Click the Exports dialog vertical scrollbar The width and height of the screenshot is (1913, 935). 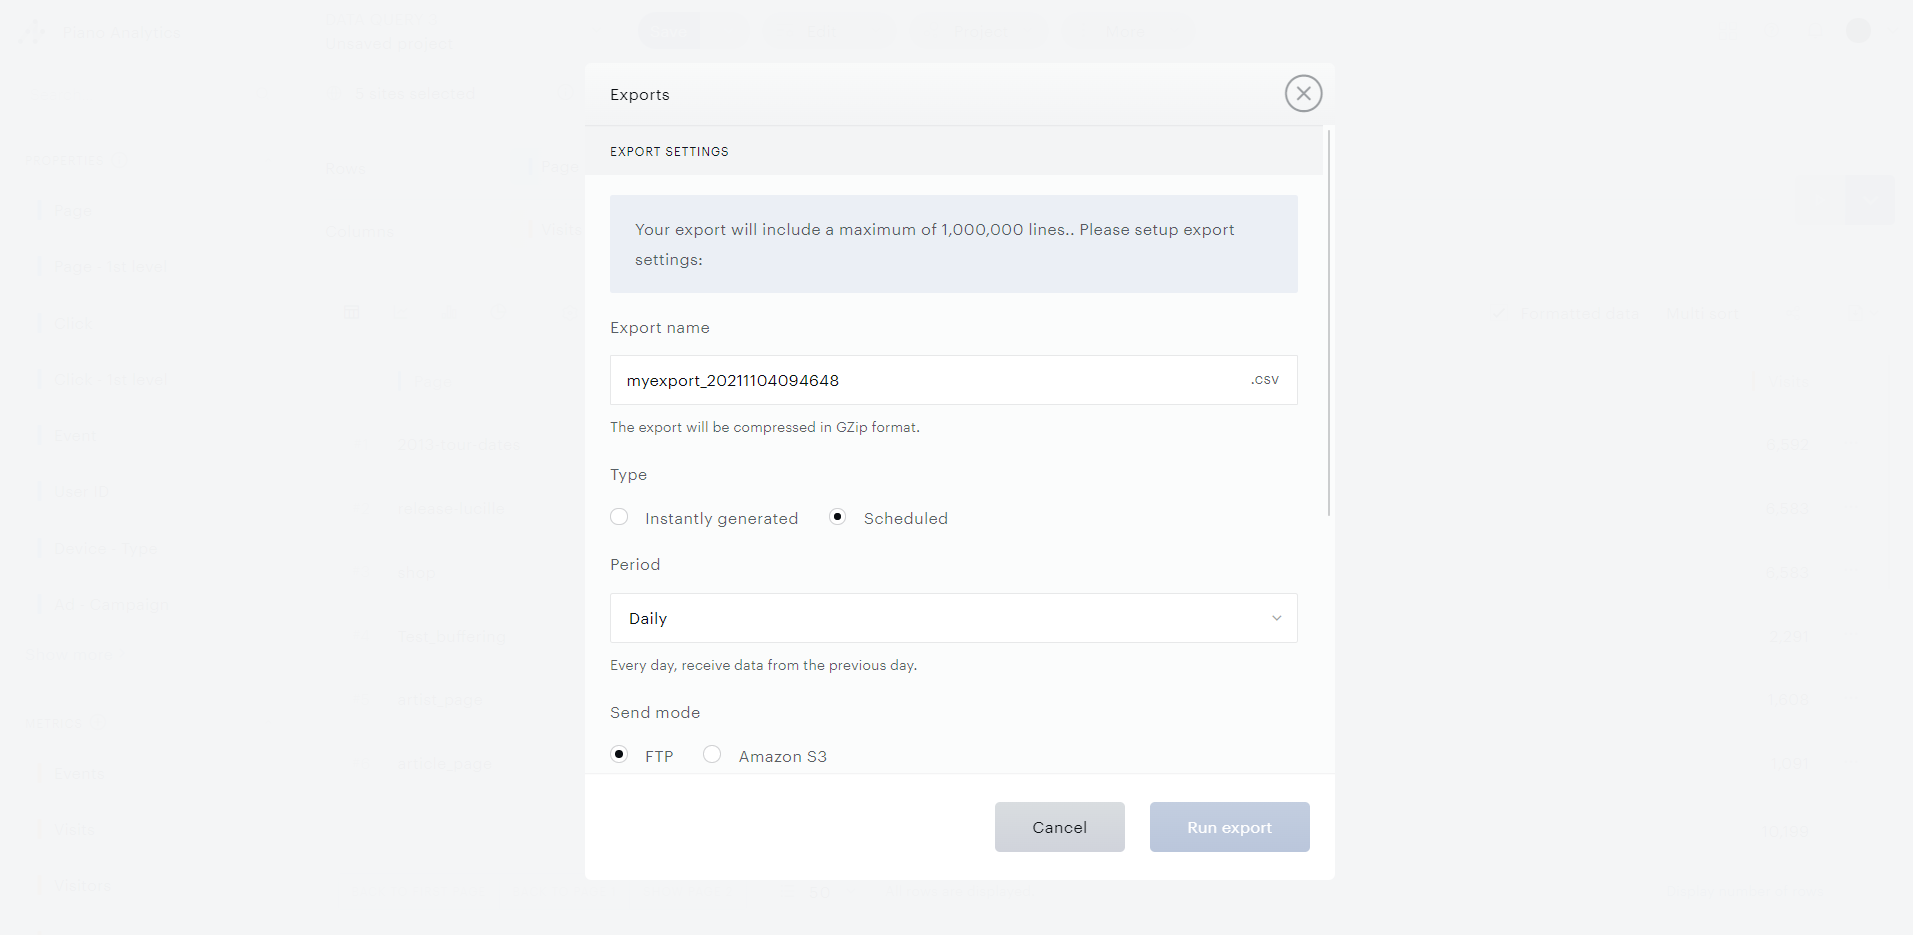pyautogui.click(x=1329, y=320)
